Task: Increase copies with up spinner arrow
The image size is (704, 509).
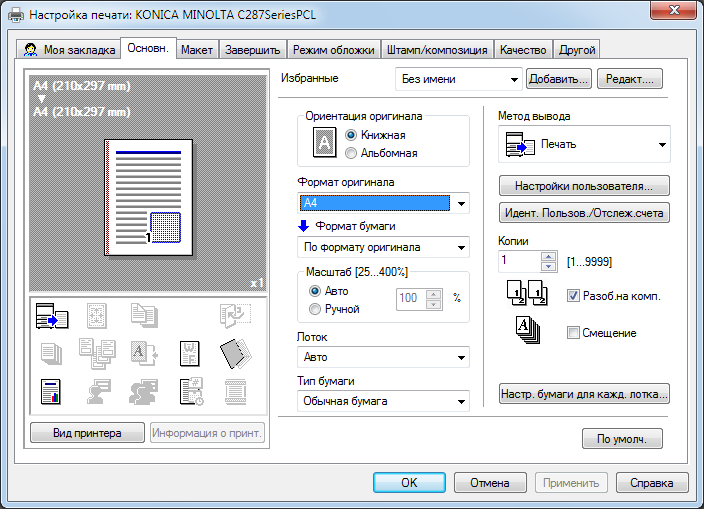Action: coord(549,257)
